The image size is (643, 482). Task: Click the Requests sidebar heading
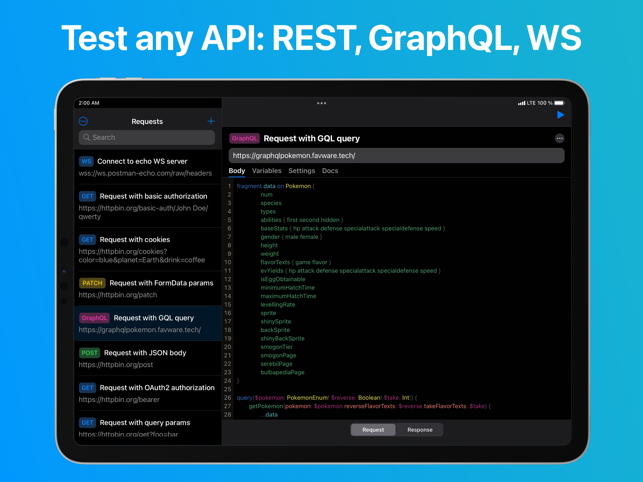tap(147, 121)
